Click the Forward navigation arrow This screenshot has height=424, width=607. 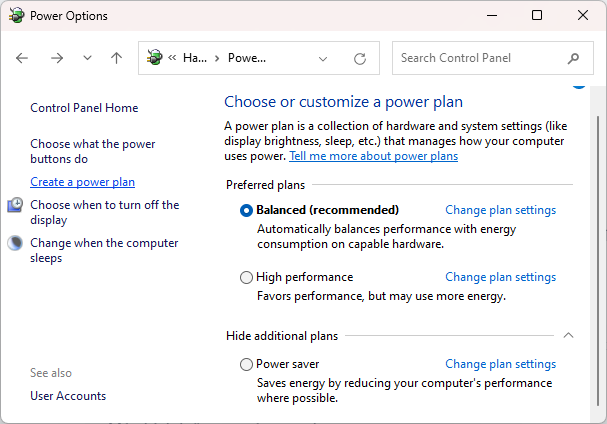click(x=57, y=58)
